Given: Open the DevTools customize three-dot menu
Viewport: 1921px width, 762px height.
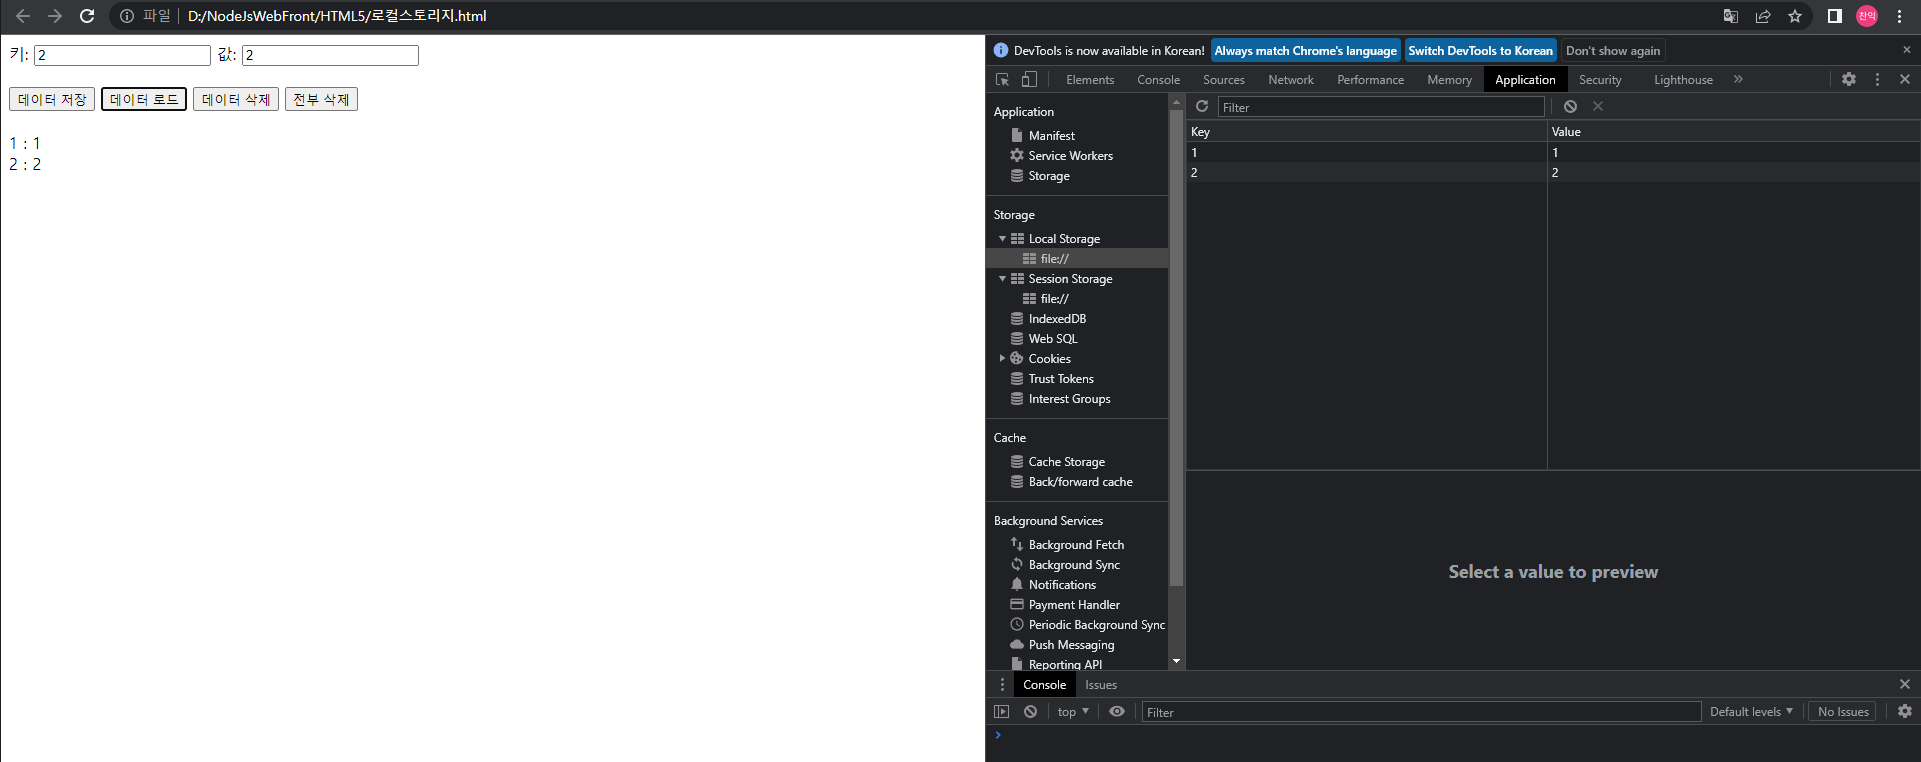Looking at the screenshot, I should pos(1877,79).
